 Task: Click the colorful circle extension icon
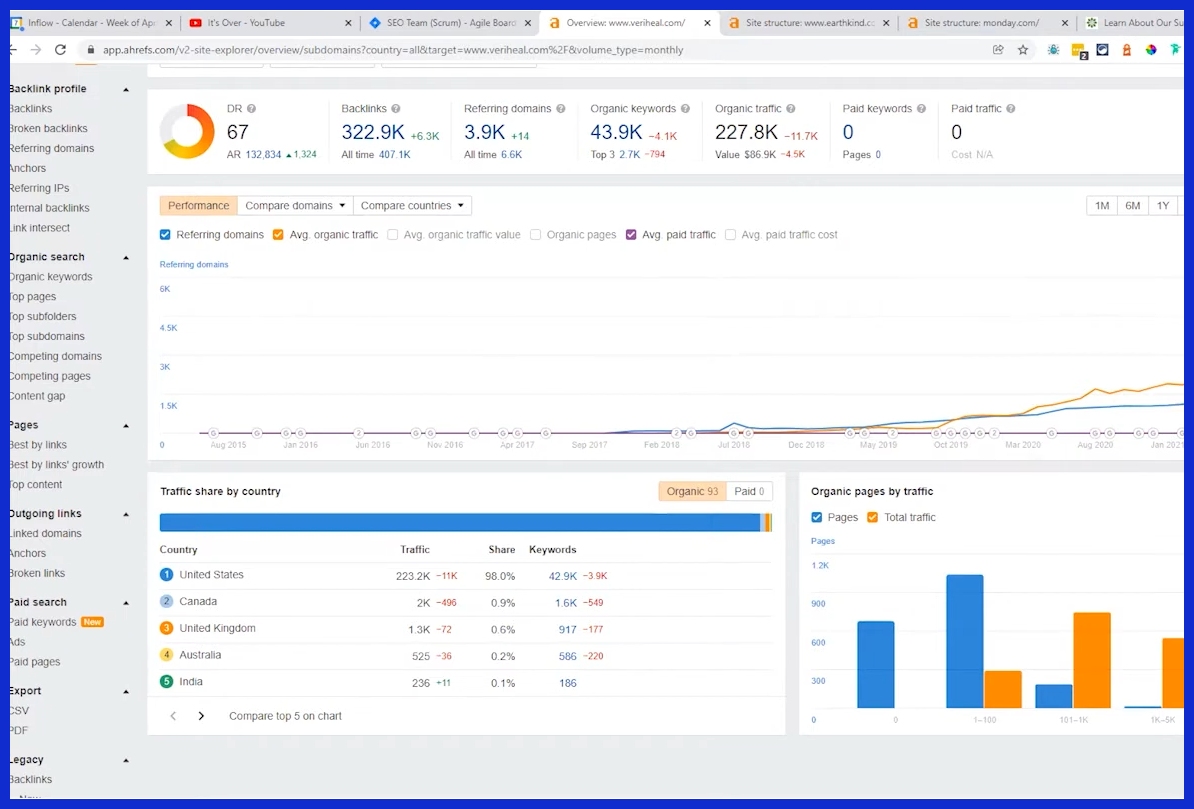coord(1151,50)
